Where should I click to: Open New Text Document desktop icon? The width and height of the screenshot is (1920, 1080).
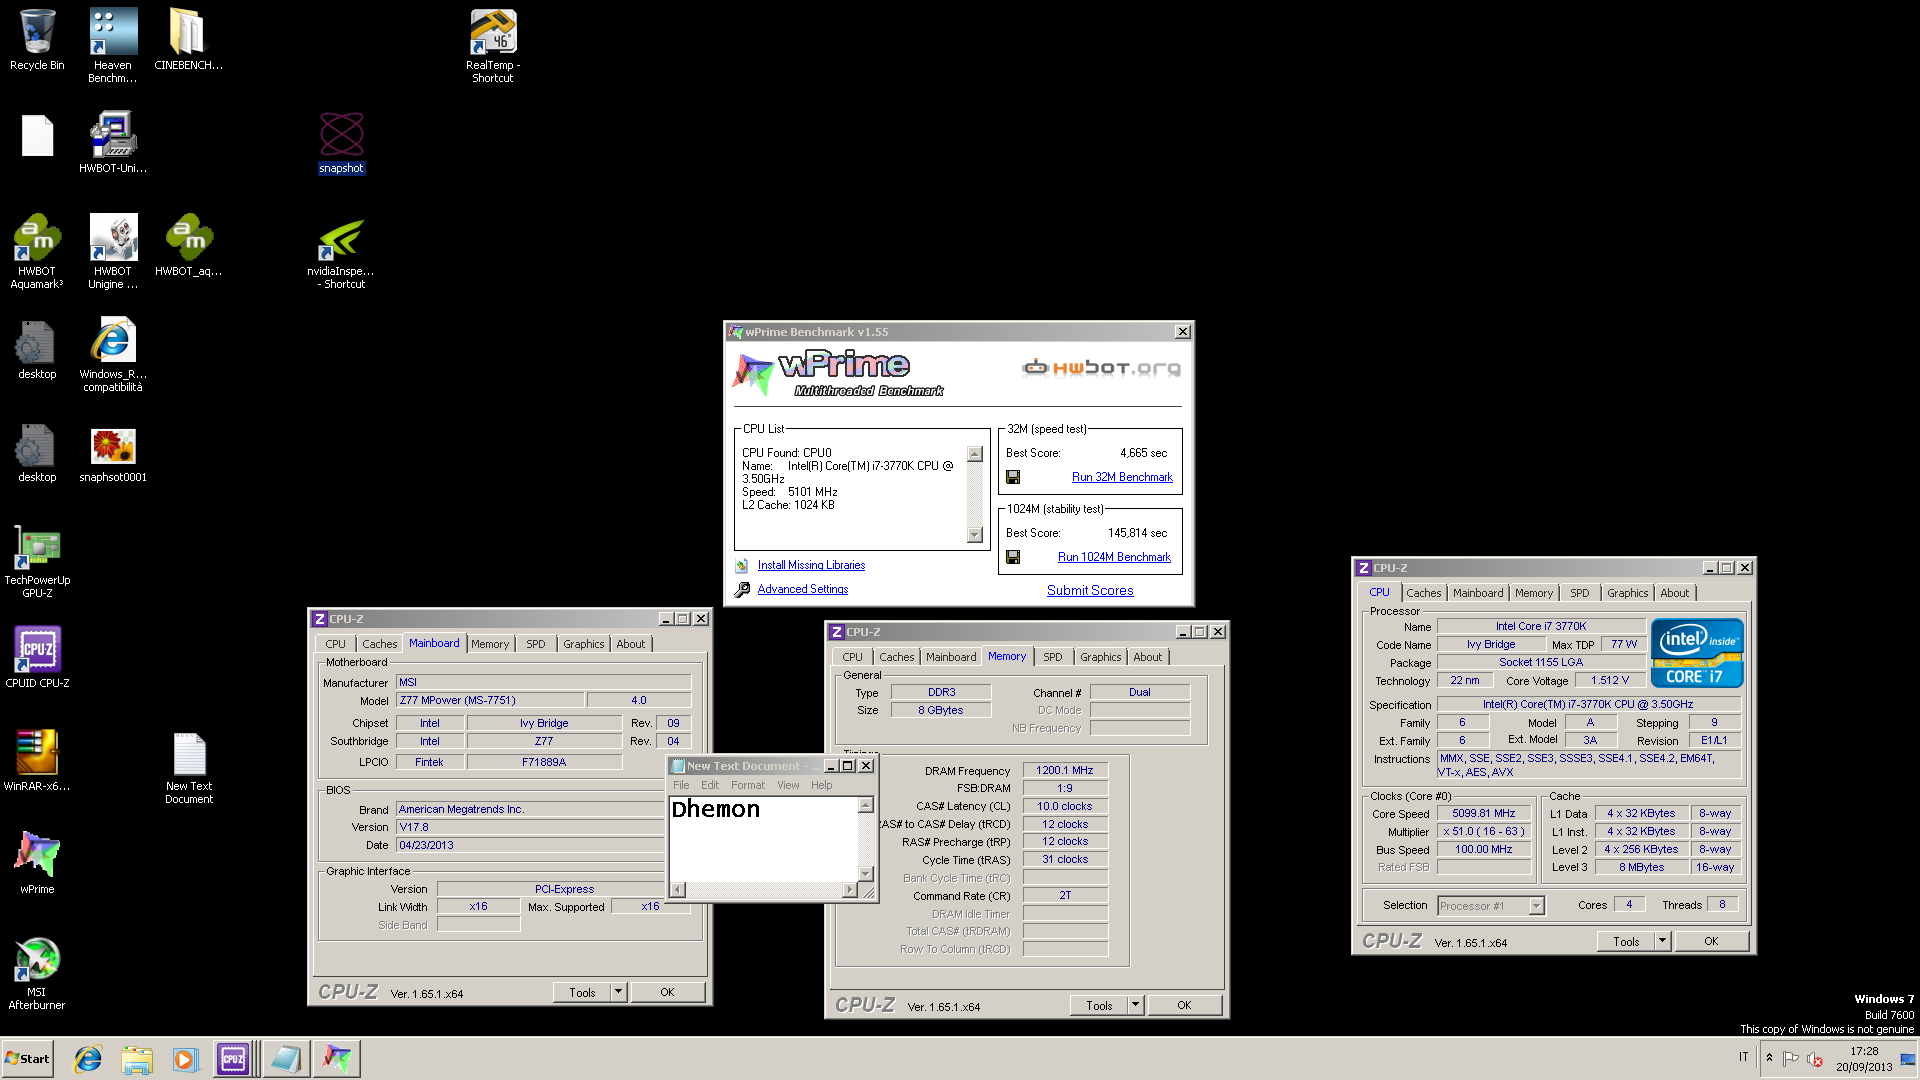pos(189,767)
